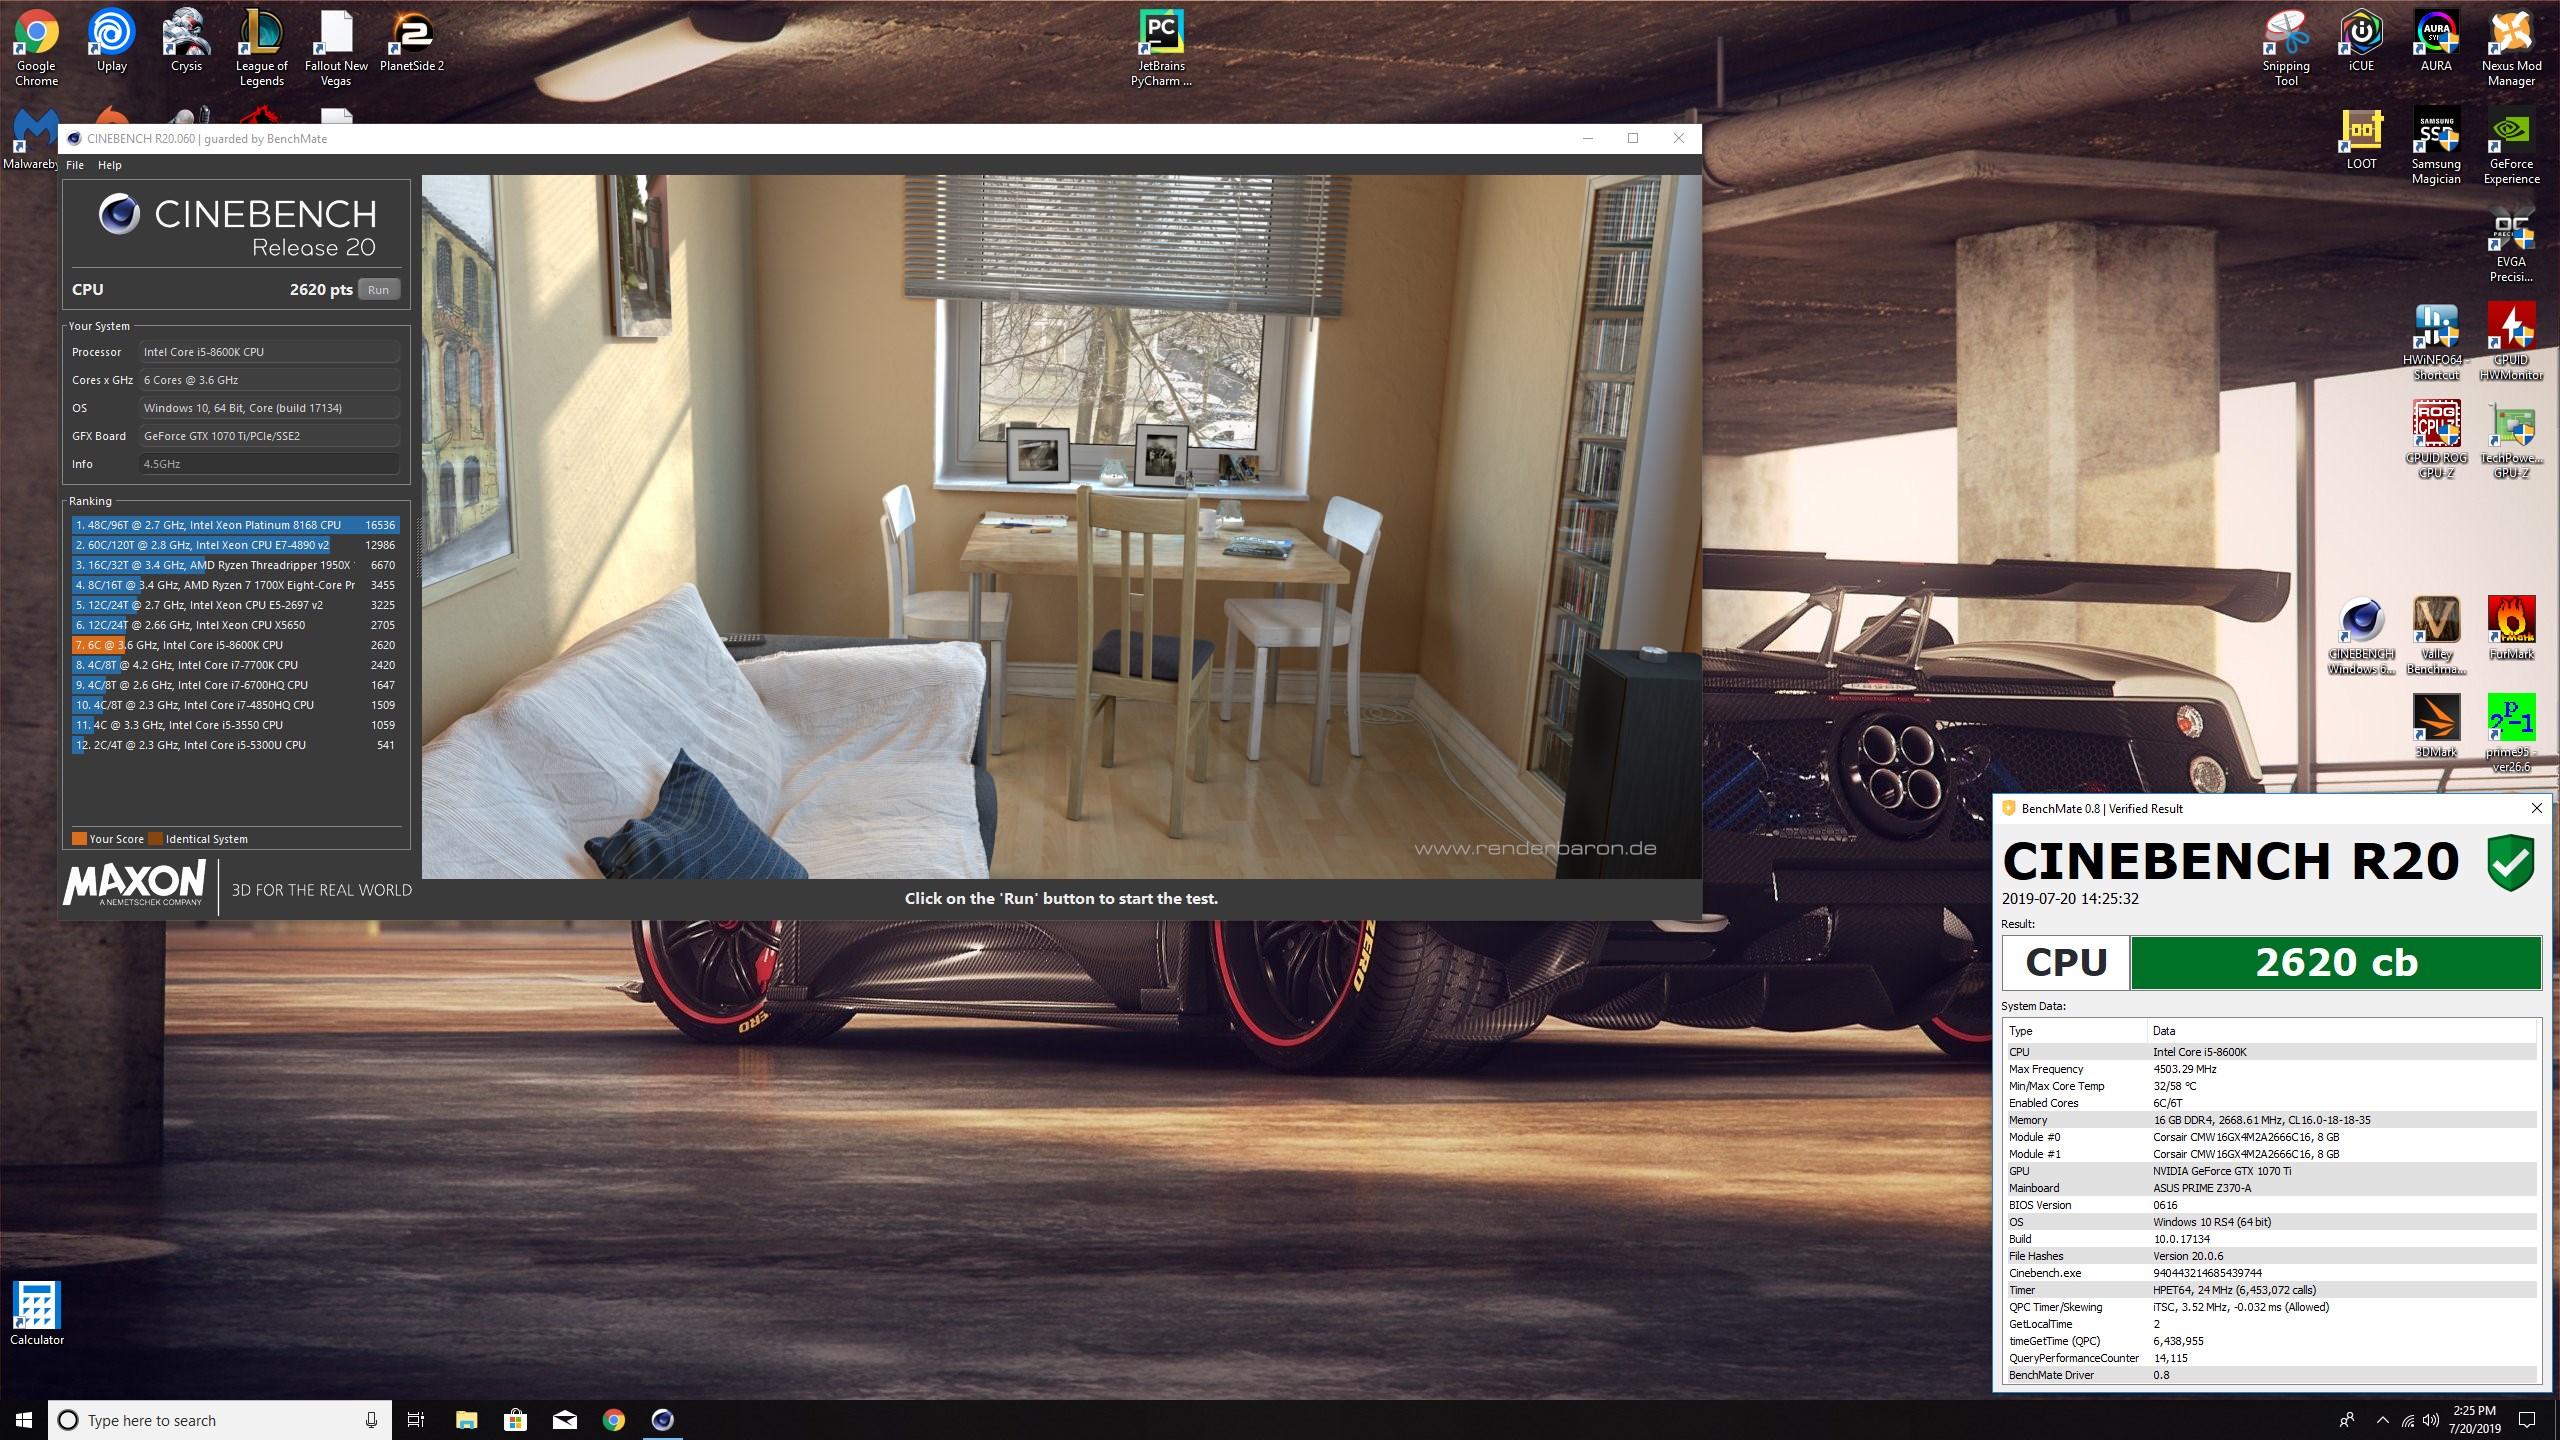Launch 3DMark desktop icon
Image resolution: width=2560 pixels, height=1440 pixels.
click(x=2436, y=728)
